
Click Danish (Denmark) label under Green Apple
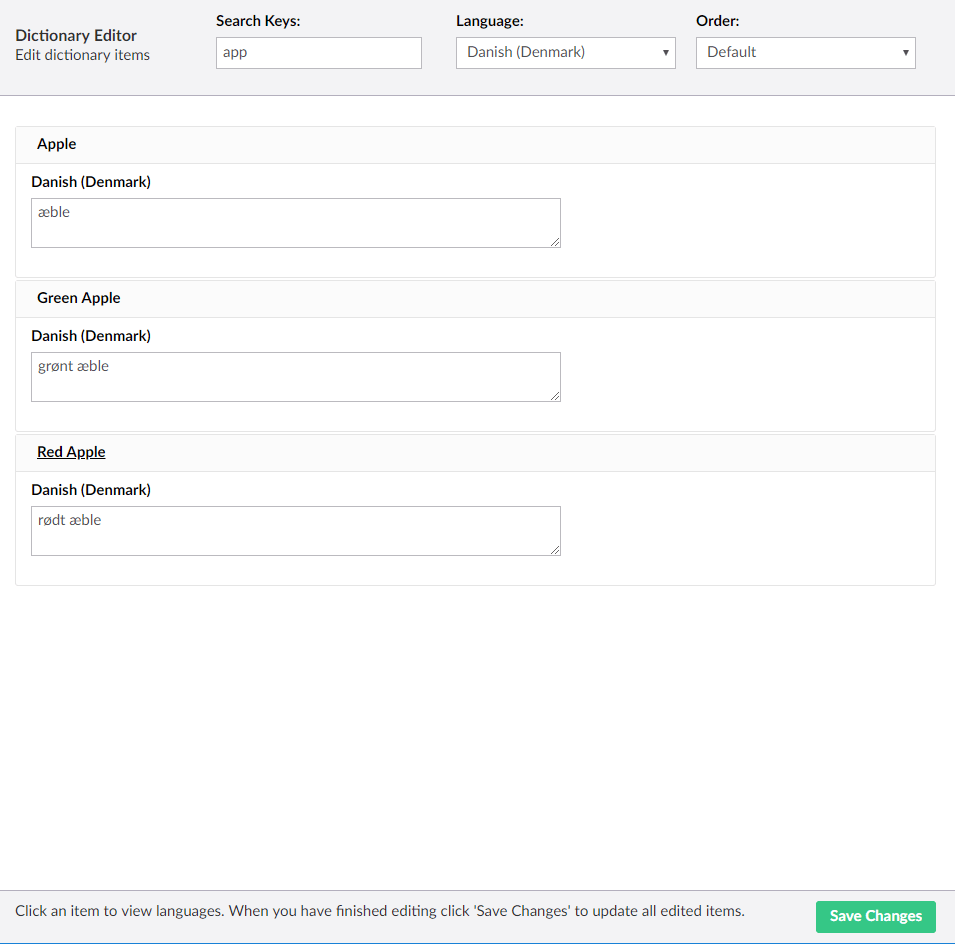point(91,336)
